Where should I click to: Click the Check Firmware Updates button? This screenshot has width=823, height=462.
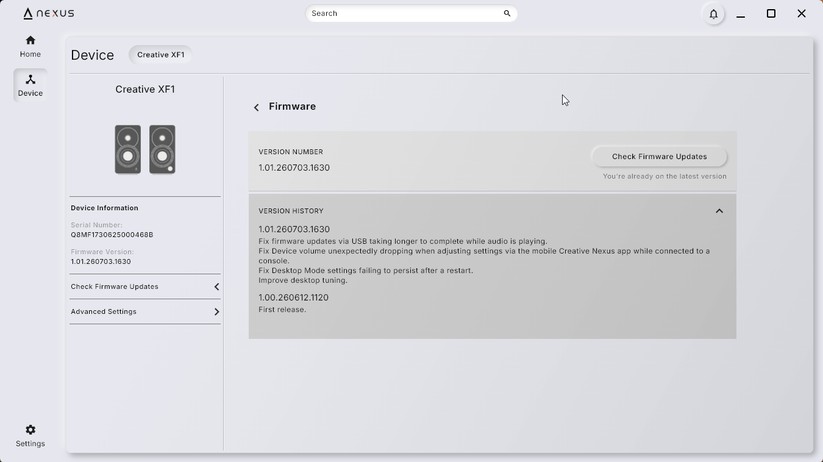[659, 156]
